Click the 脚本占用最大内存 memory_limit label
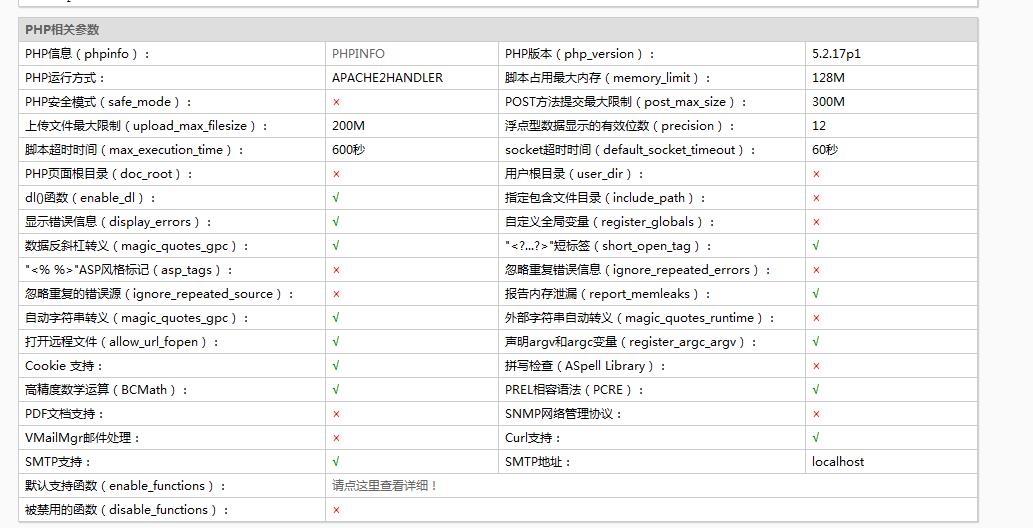The height and width of the screenshot is (528, 1033). tap(607, 78)
